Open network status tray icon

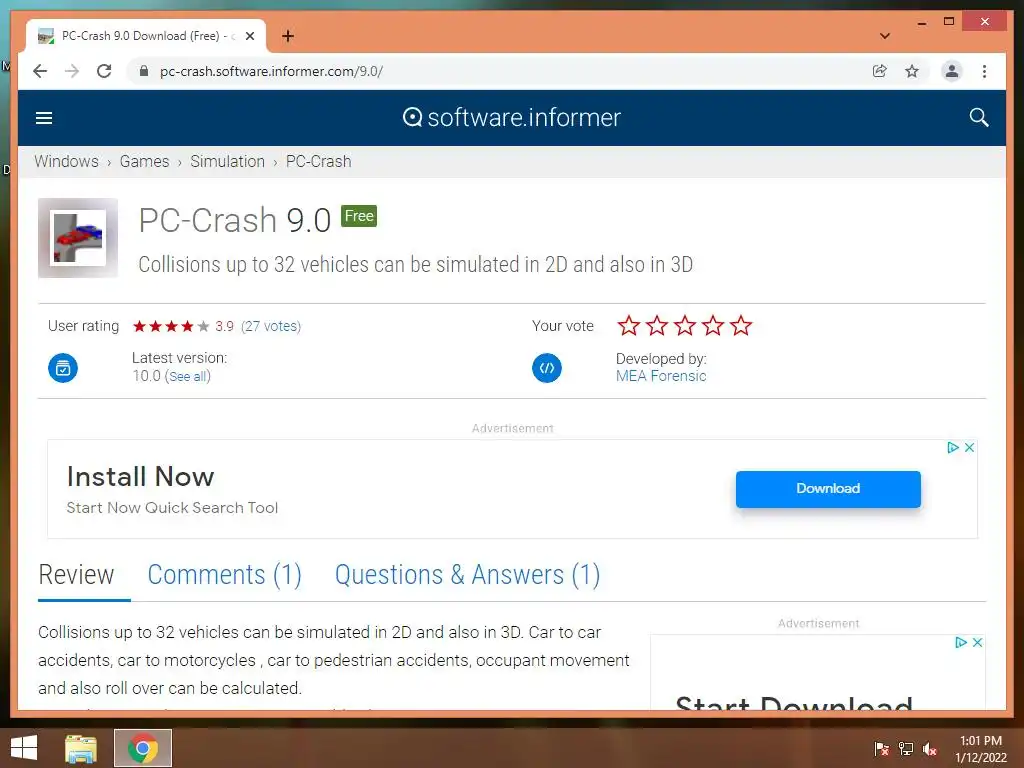click(906, 748)
